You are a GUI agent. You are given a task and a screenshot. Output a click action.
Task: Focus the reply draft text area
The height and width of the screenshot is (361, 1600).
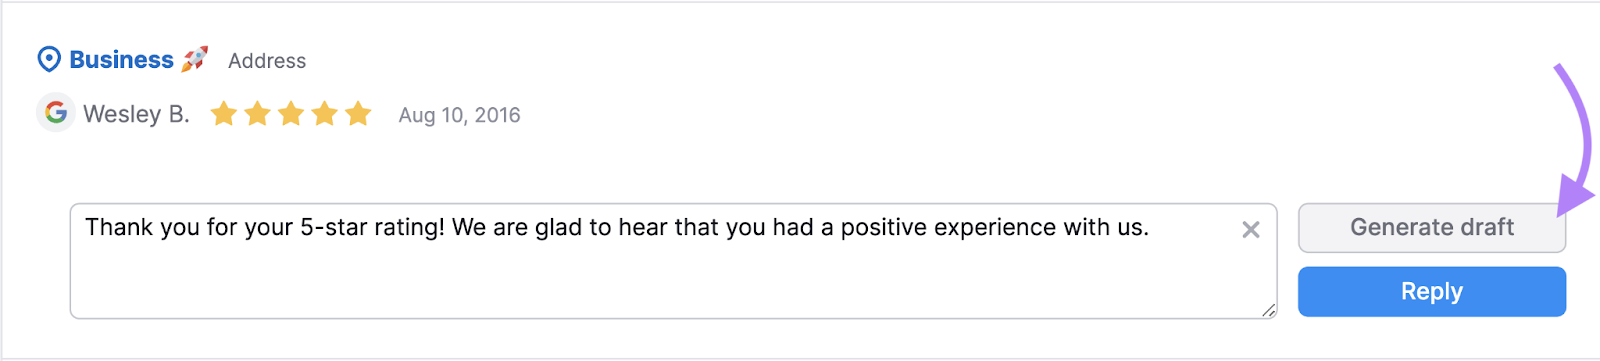(673, 261)
